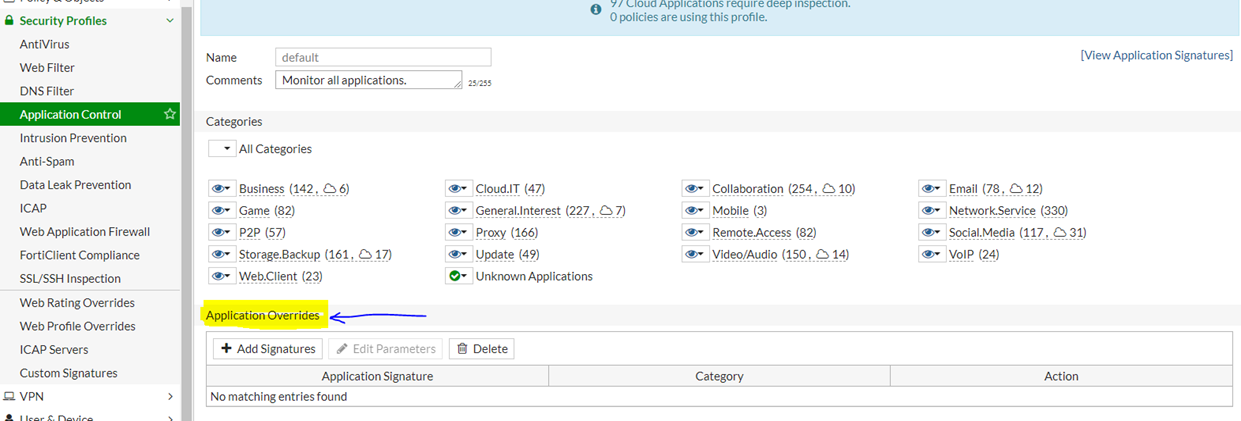Image resolution: width=1241 pixels, height=421 pixels.
Task: Toggle monitor eye for Video/Audio category
Action: pos(695,255)
